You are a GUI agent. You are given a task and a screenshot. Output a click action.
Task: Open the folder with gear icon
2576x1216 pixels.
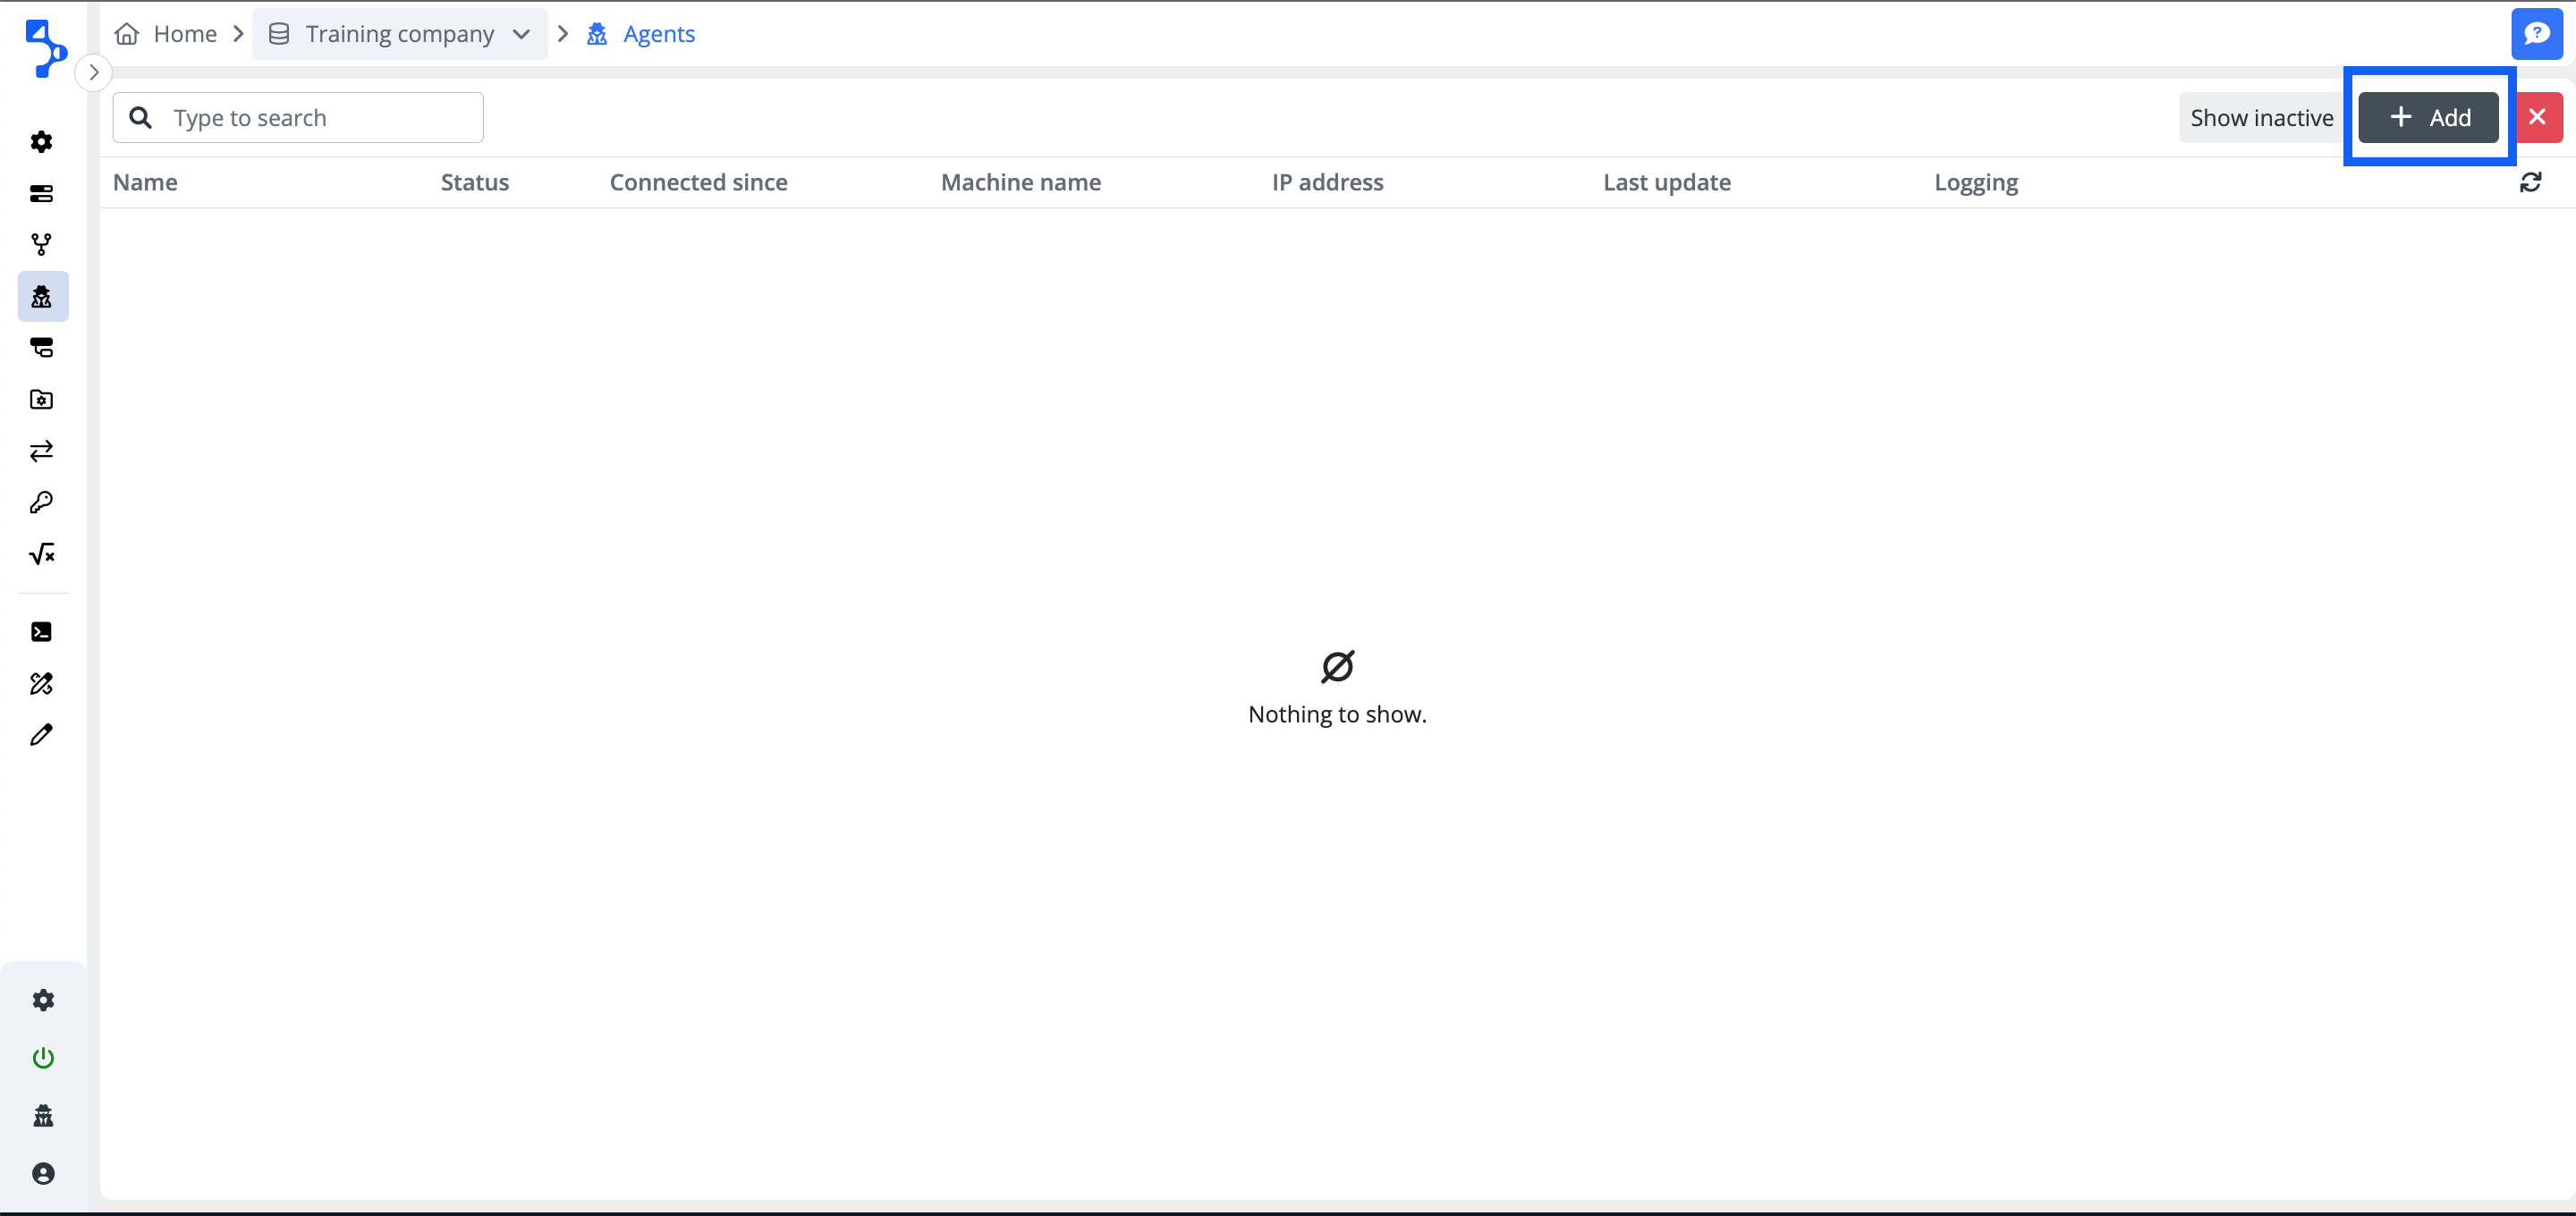tap(41, 399)
